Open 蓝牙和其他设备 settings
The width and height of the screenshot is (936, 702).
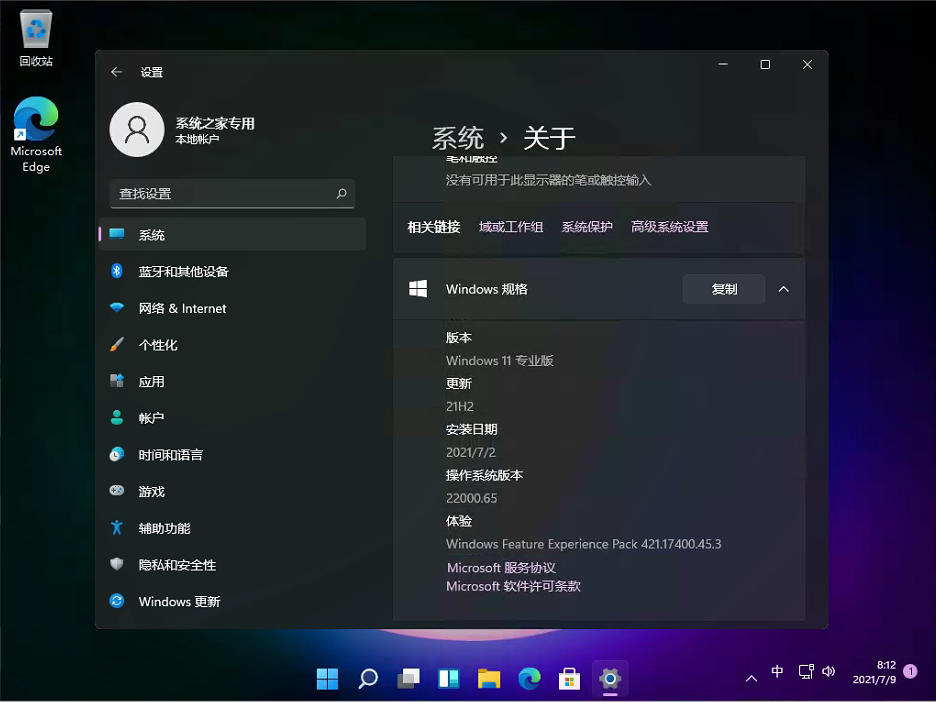[232, 272]
